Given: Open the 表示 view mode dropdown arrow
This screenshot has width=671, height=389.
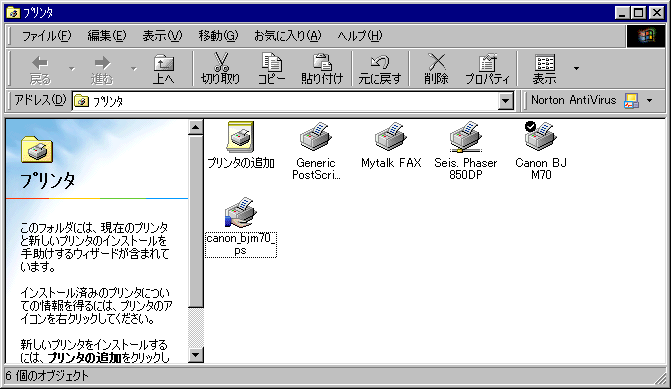Looking at the screenshot, I should coord(576,68).
